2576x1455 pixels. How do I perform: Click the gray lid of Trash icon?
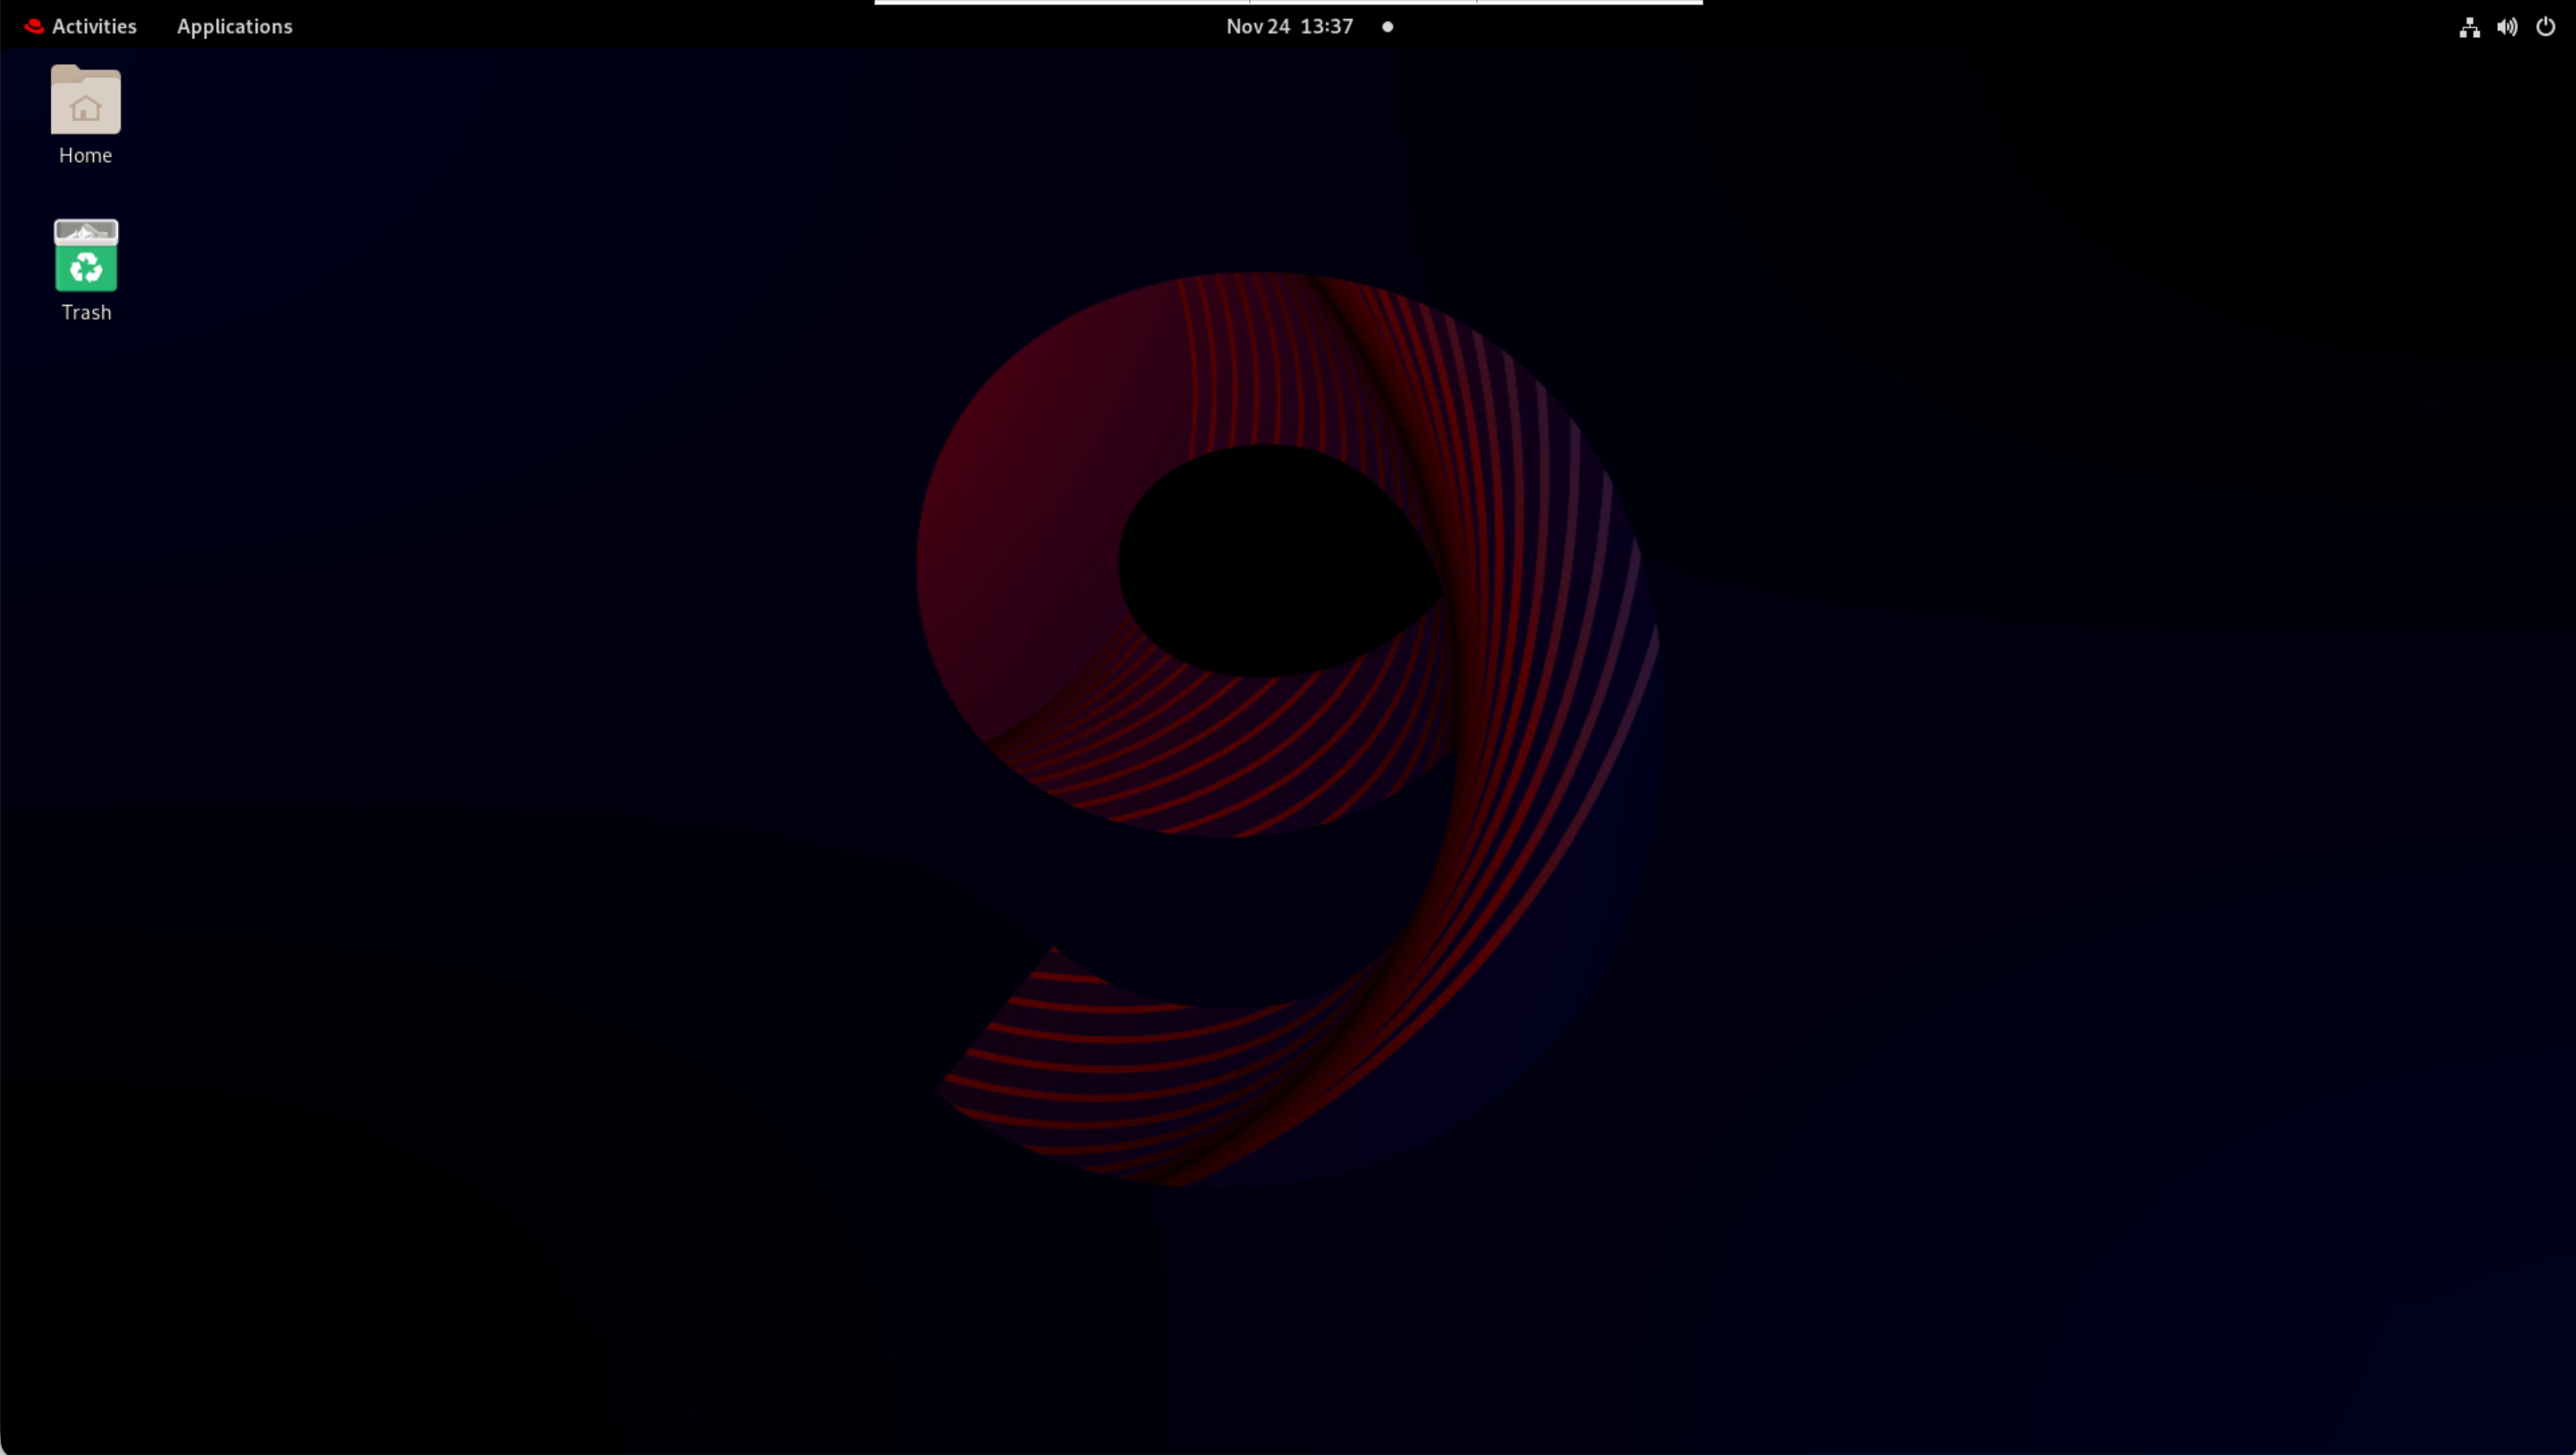tap(86, 232)
